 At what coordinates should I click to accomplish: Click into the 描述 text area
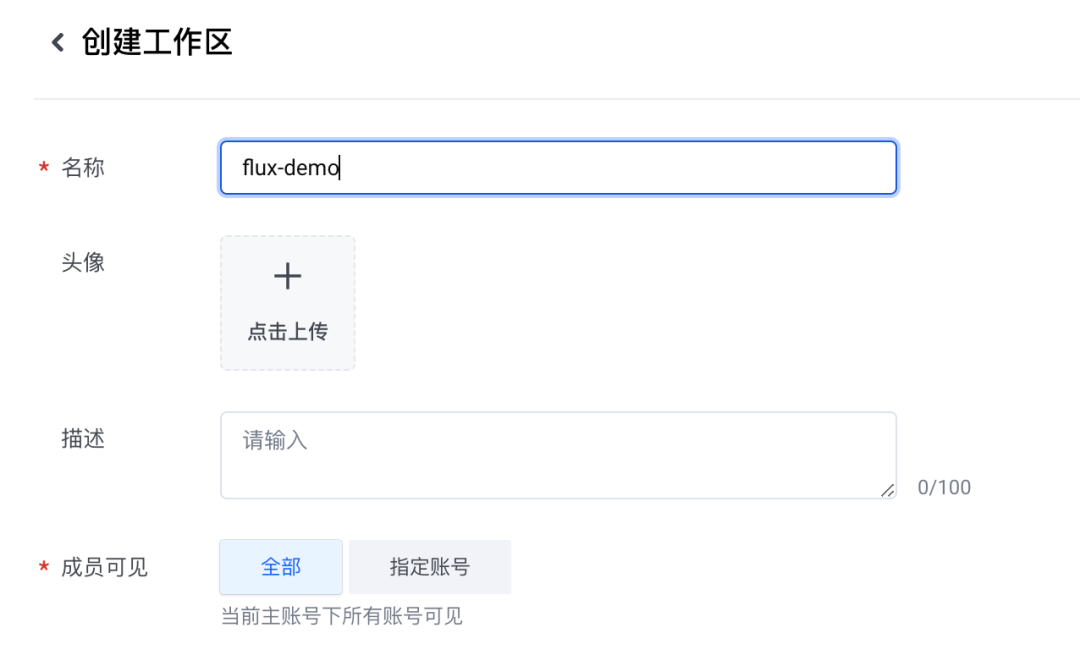[558, 465]
